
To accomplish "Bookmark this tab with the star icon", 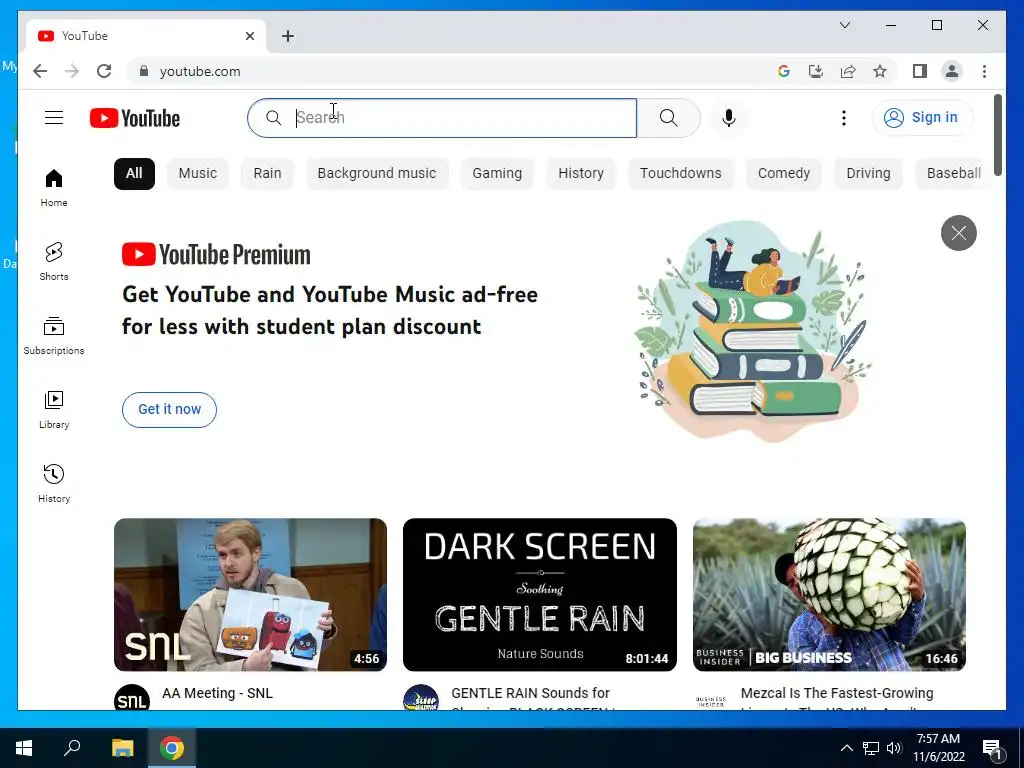I will coord(880,71).
